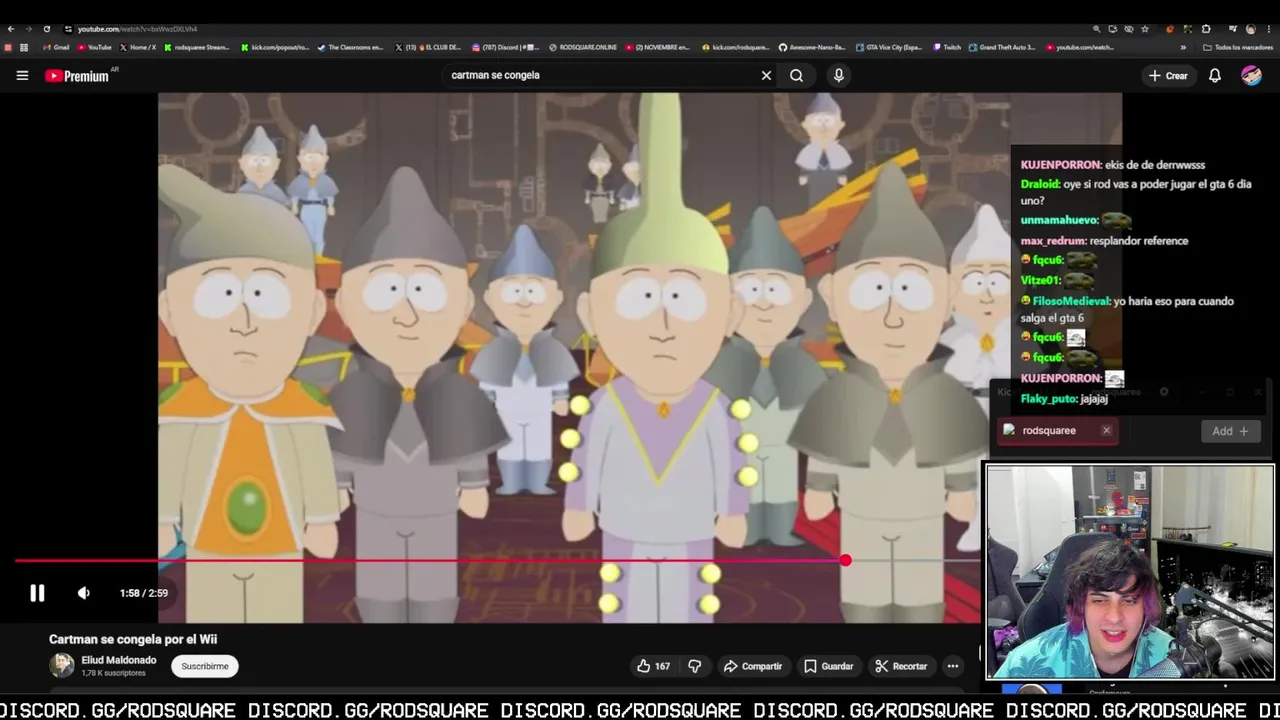Open the YouTube hamburger guide menu

pos(22,75)
